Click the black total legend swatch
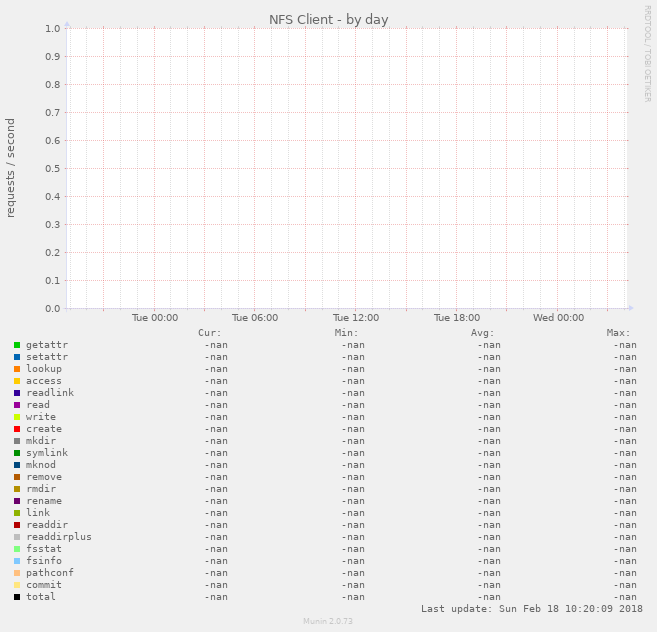The height and width of the screenshot is (632, 657). (17, 597)
